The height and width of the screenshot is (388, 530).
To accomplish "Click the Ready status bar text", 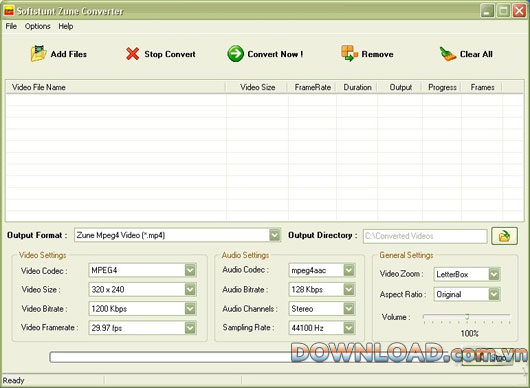I will coord(14,381).
